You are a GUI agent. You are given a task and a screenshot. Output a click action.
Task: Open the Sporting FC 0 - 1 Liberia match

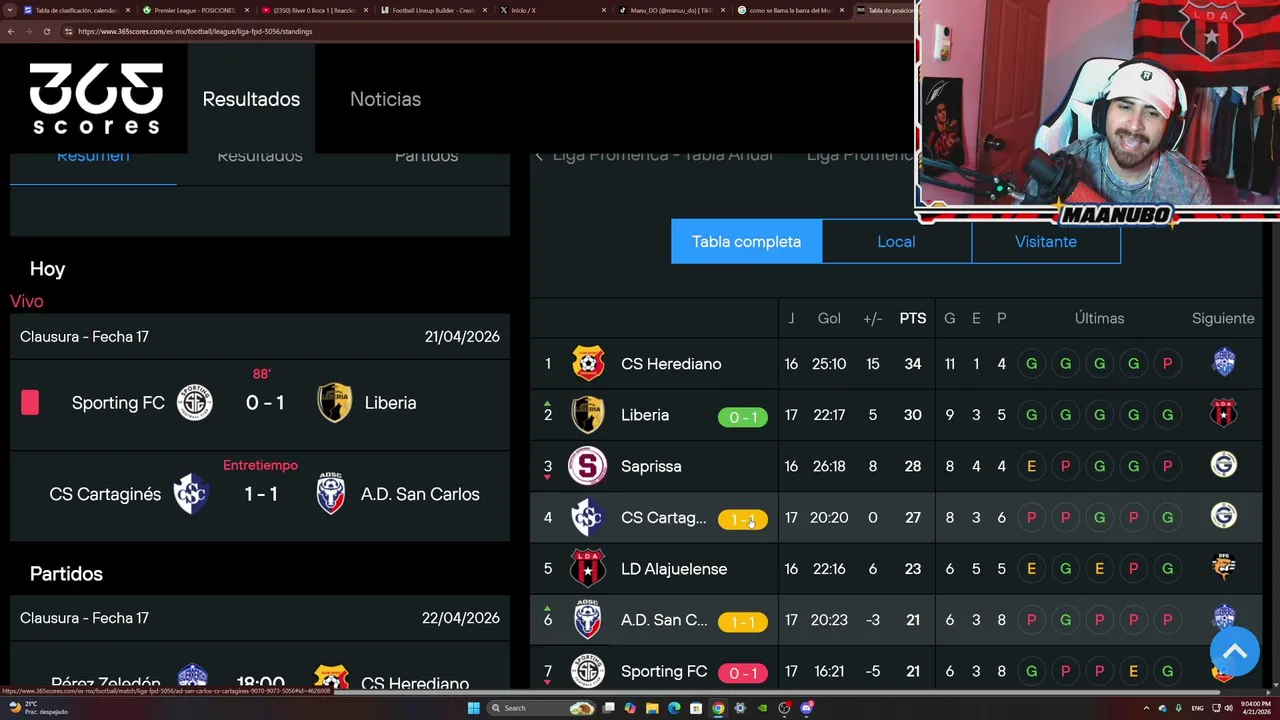[x=260, y=404]
